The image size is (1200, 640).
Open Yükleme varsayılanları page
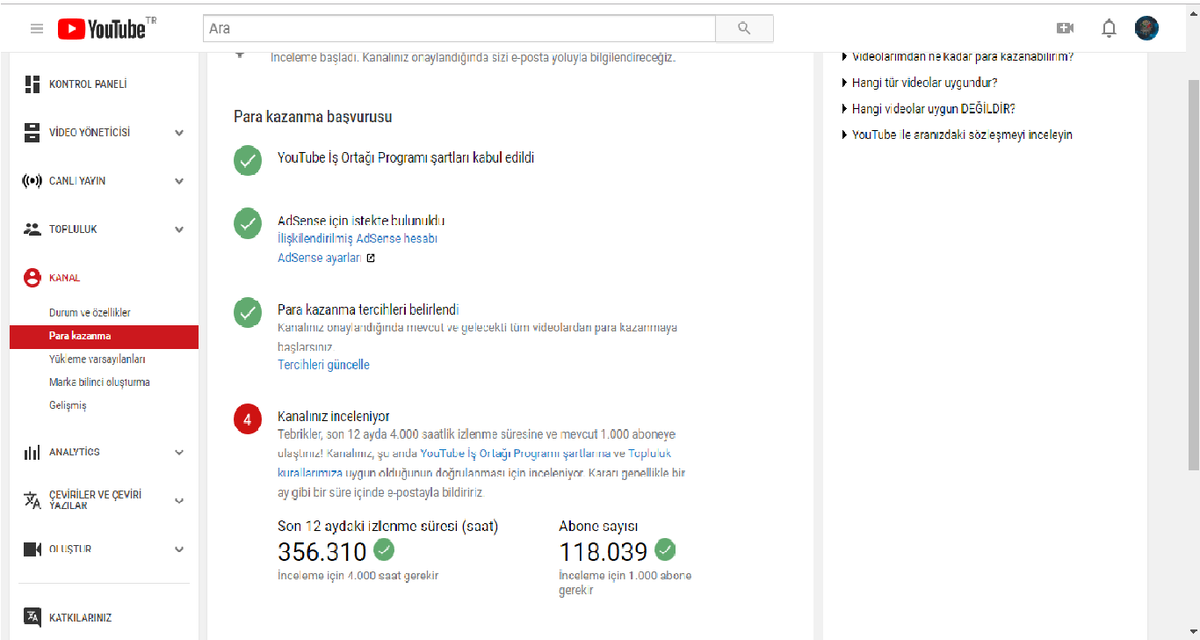98,359
